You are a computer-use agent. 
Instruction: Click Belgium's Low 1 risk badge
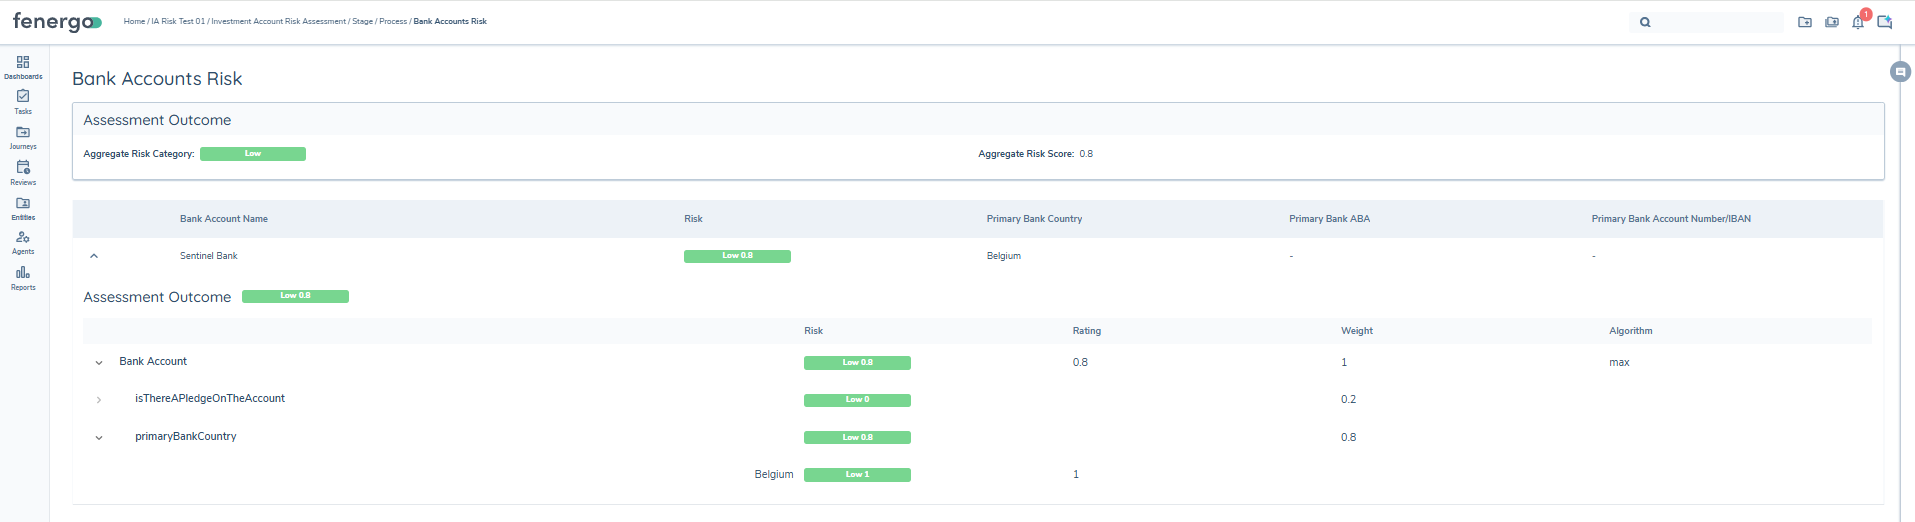(x=857, y=475)
